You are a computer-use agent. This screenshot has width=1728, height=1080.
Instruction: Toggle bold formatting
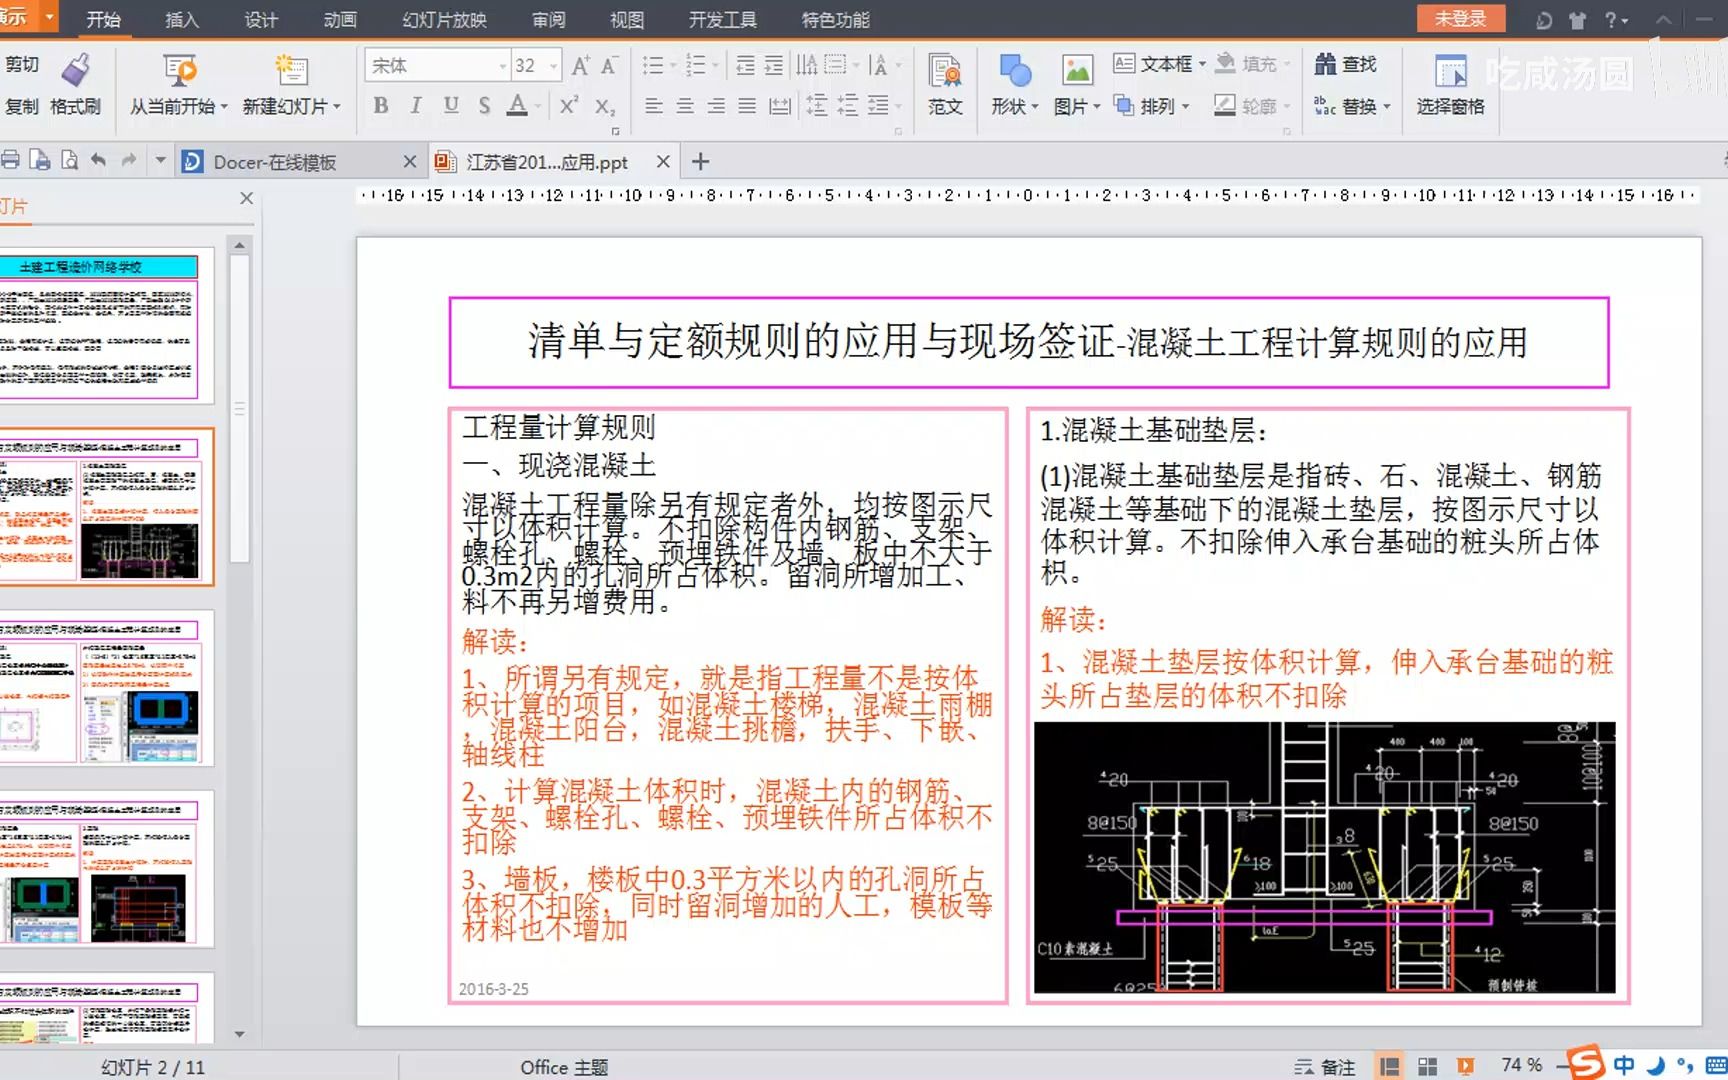click(380, 104)
